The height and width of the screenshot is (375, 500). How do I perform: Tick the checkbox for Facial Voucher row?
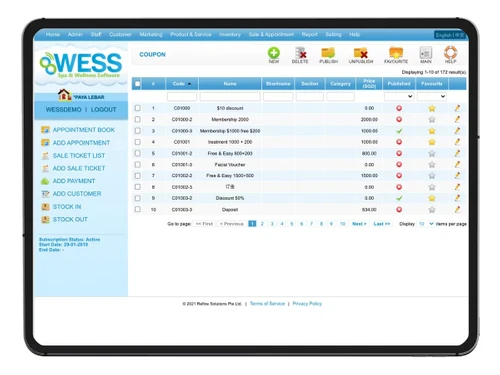(x=137, y=164)
